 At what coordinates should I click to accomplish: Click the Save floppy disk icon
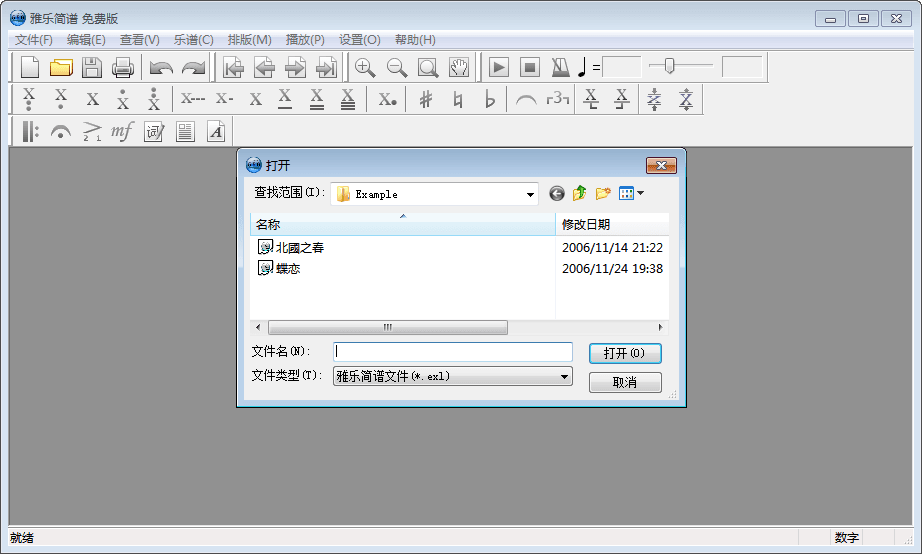(92, 68)
